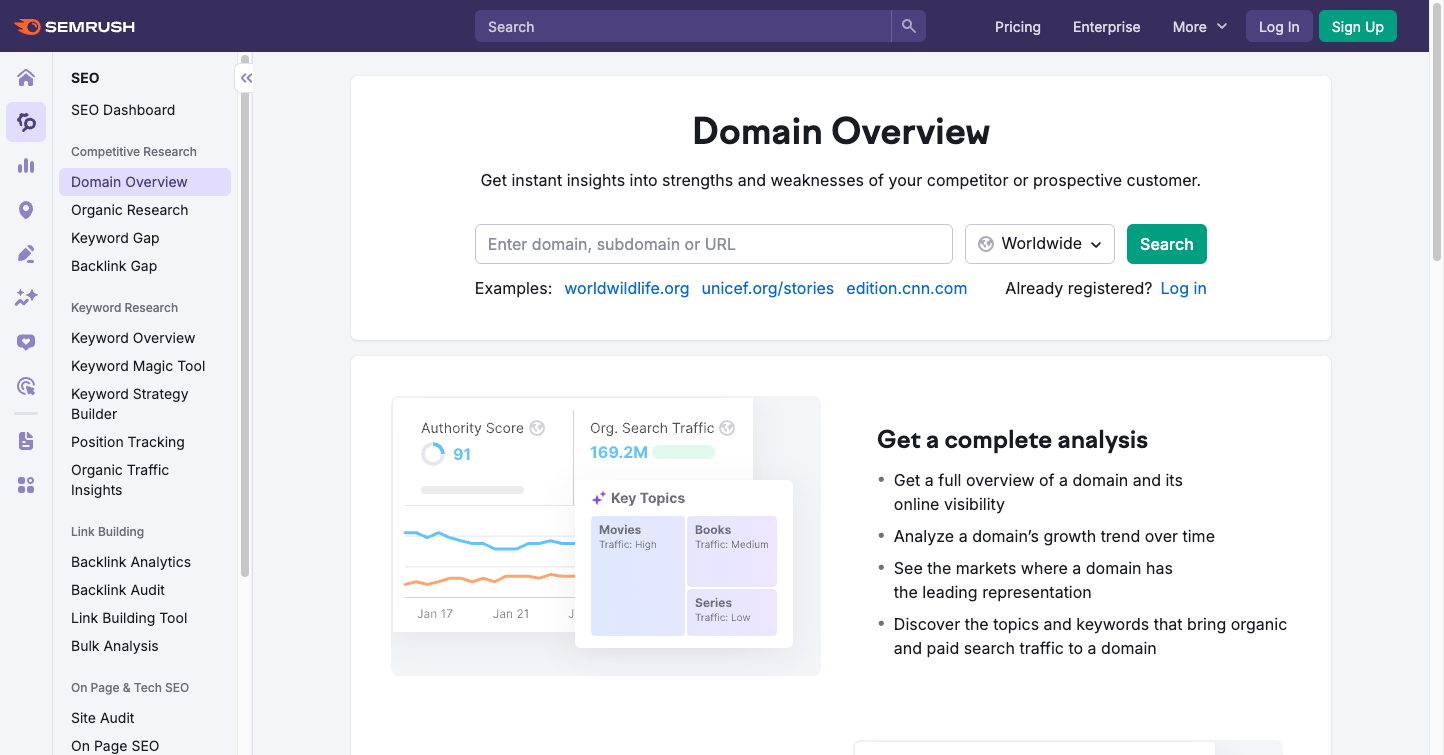This screenshot has height=755, width=1444.
Task: Click the Books key topic tile
Action: pos(732,551)
